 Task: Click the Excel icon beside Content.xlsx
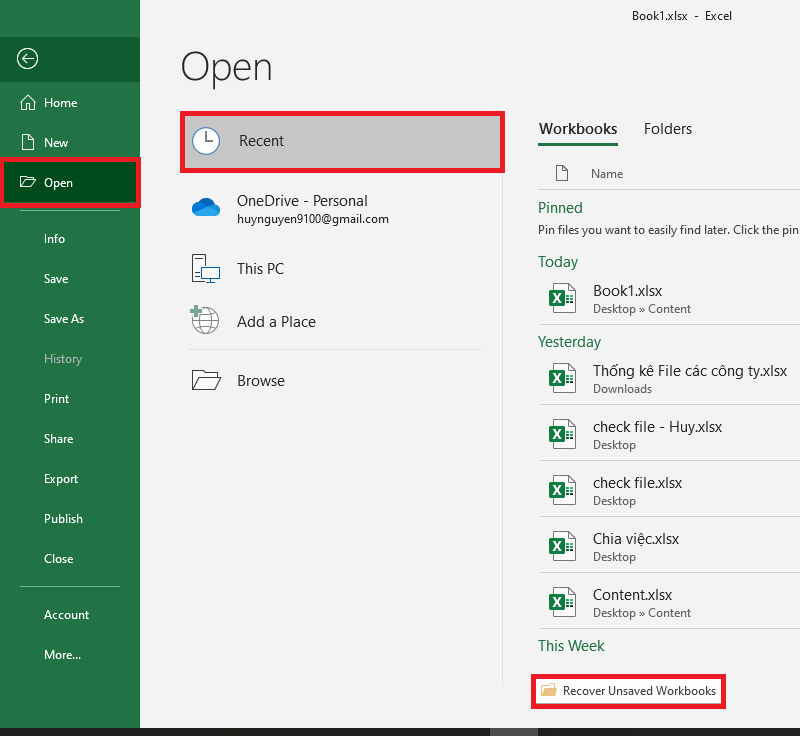[562, 603]
